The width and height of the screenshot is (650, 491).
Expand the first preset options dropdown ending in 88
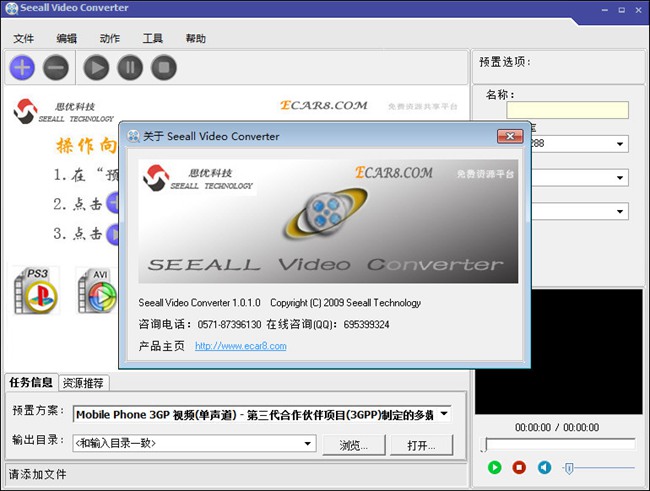tap(620, 144)
